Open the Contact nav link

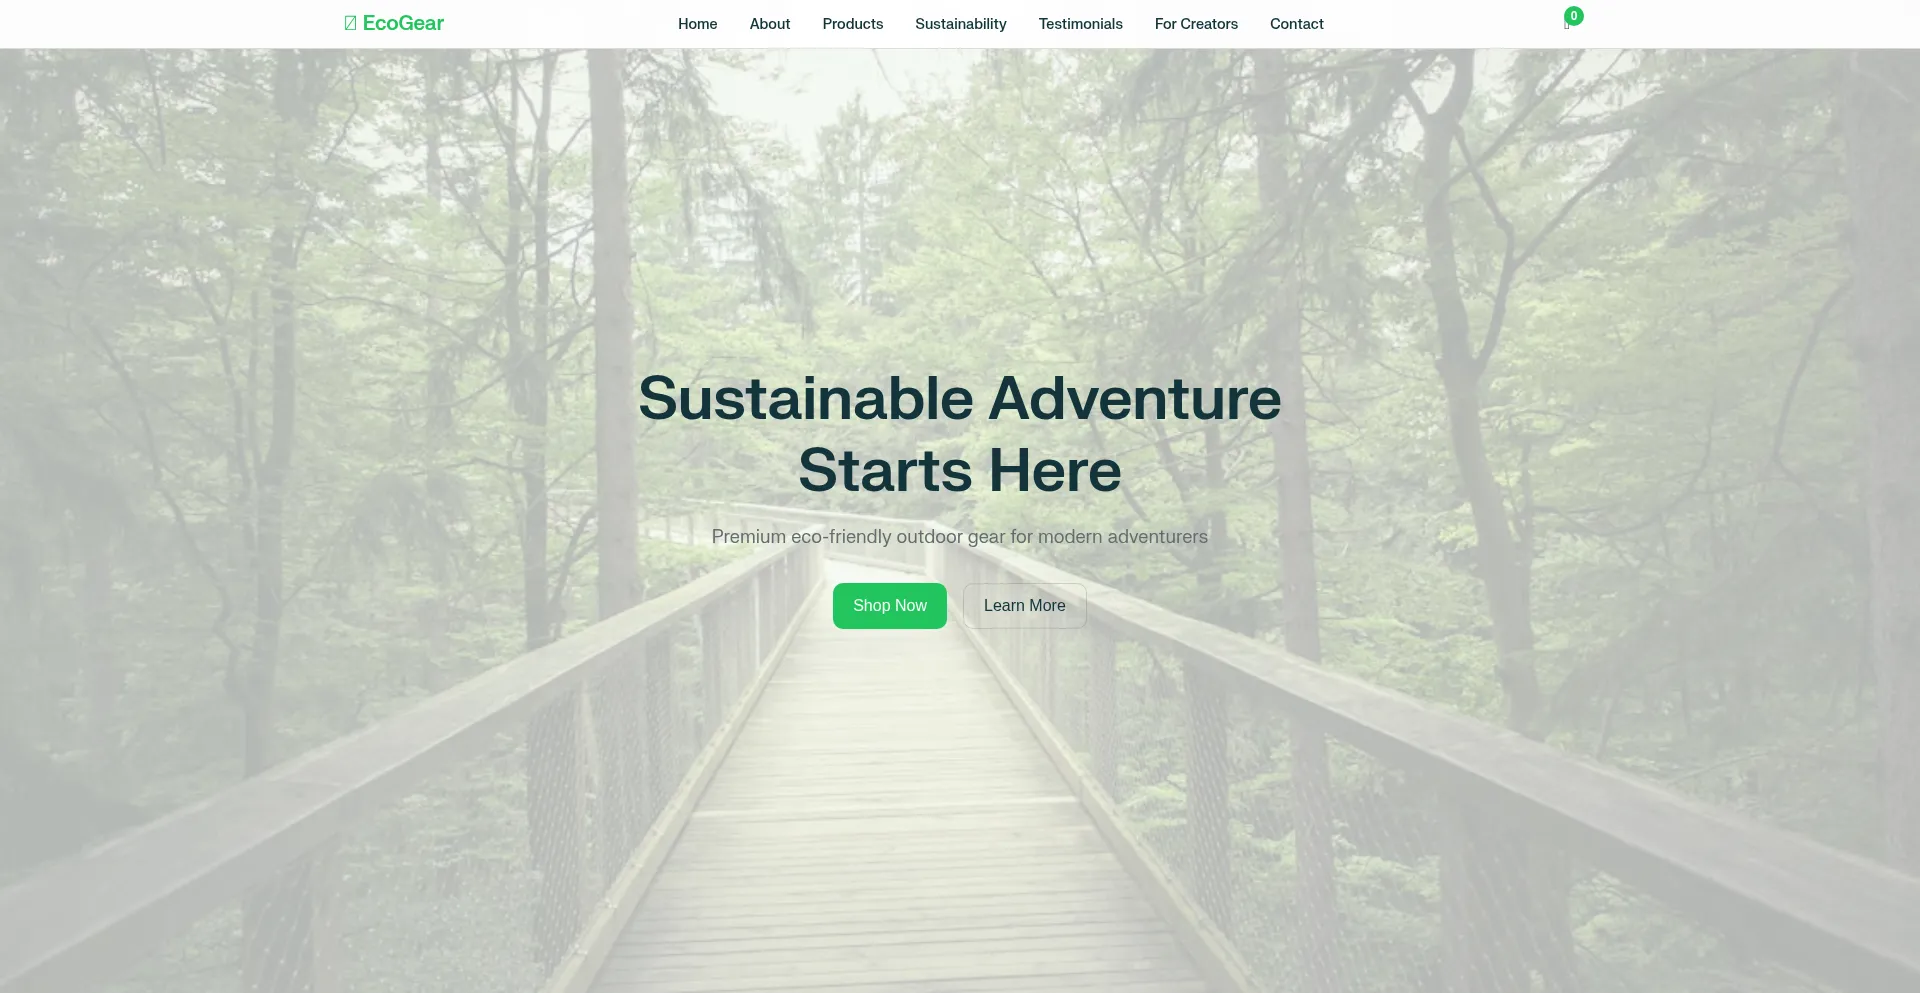[x=1296, y=24]
